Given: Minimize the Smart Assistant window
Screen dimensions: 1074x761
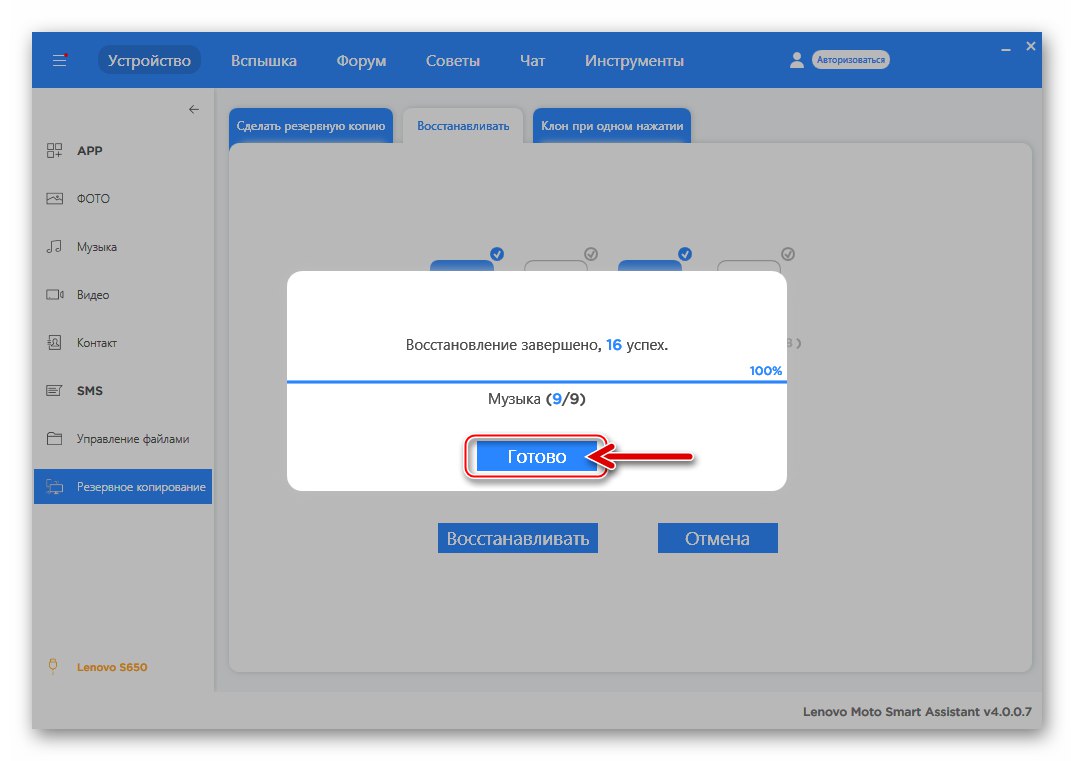Looking at the screenshot, I should 1006,50.
